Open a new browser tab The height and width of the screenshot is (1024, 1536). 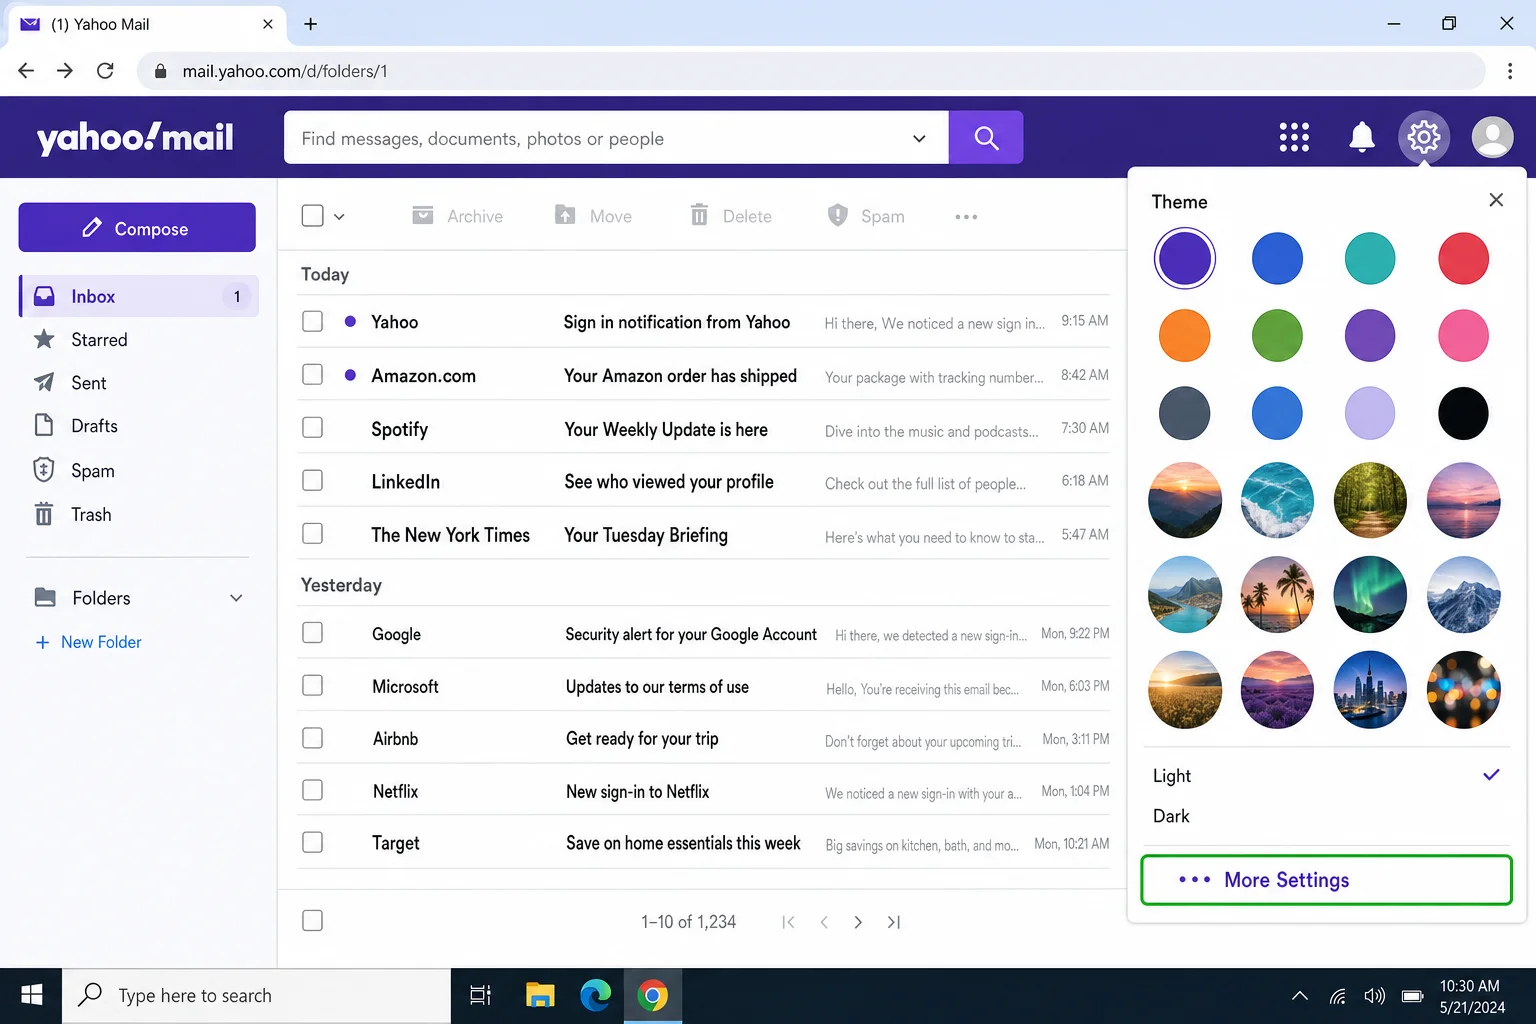coord(311,24)
